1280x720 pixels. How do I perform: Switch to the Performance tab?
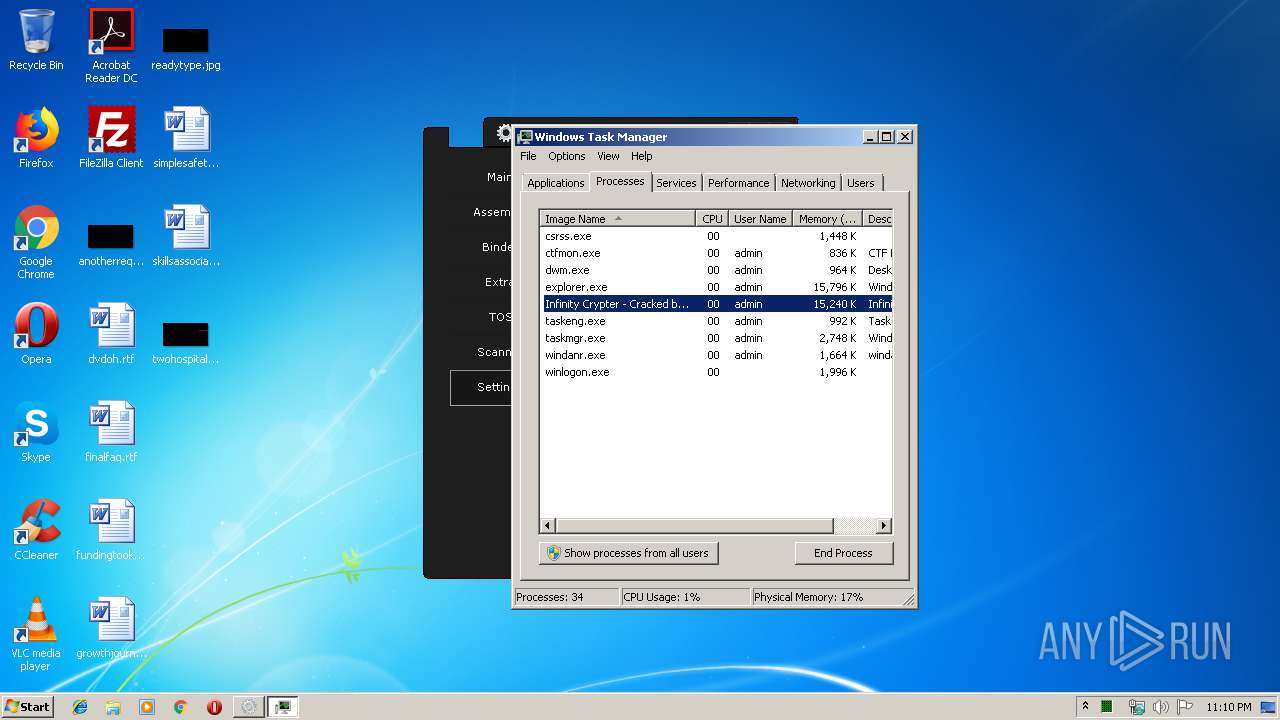click(738, 183)
